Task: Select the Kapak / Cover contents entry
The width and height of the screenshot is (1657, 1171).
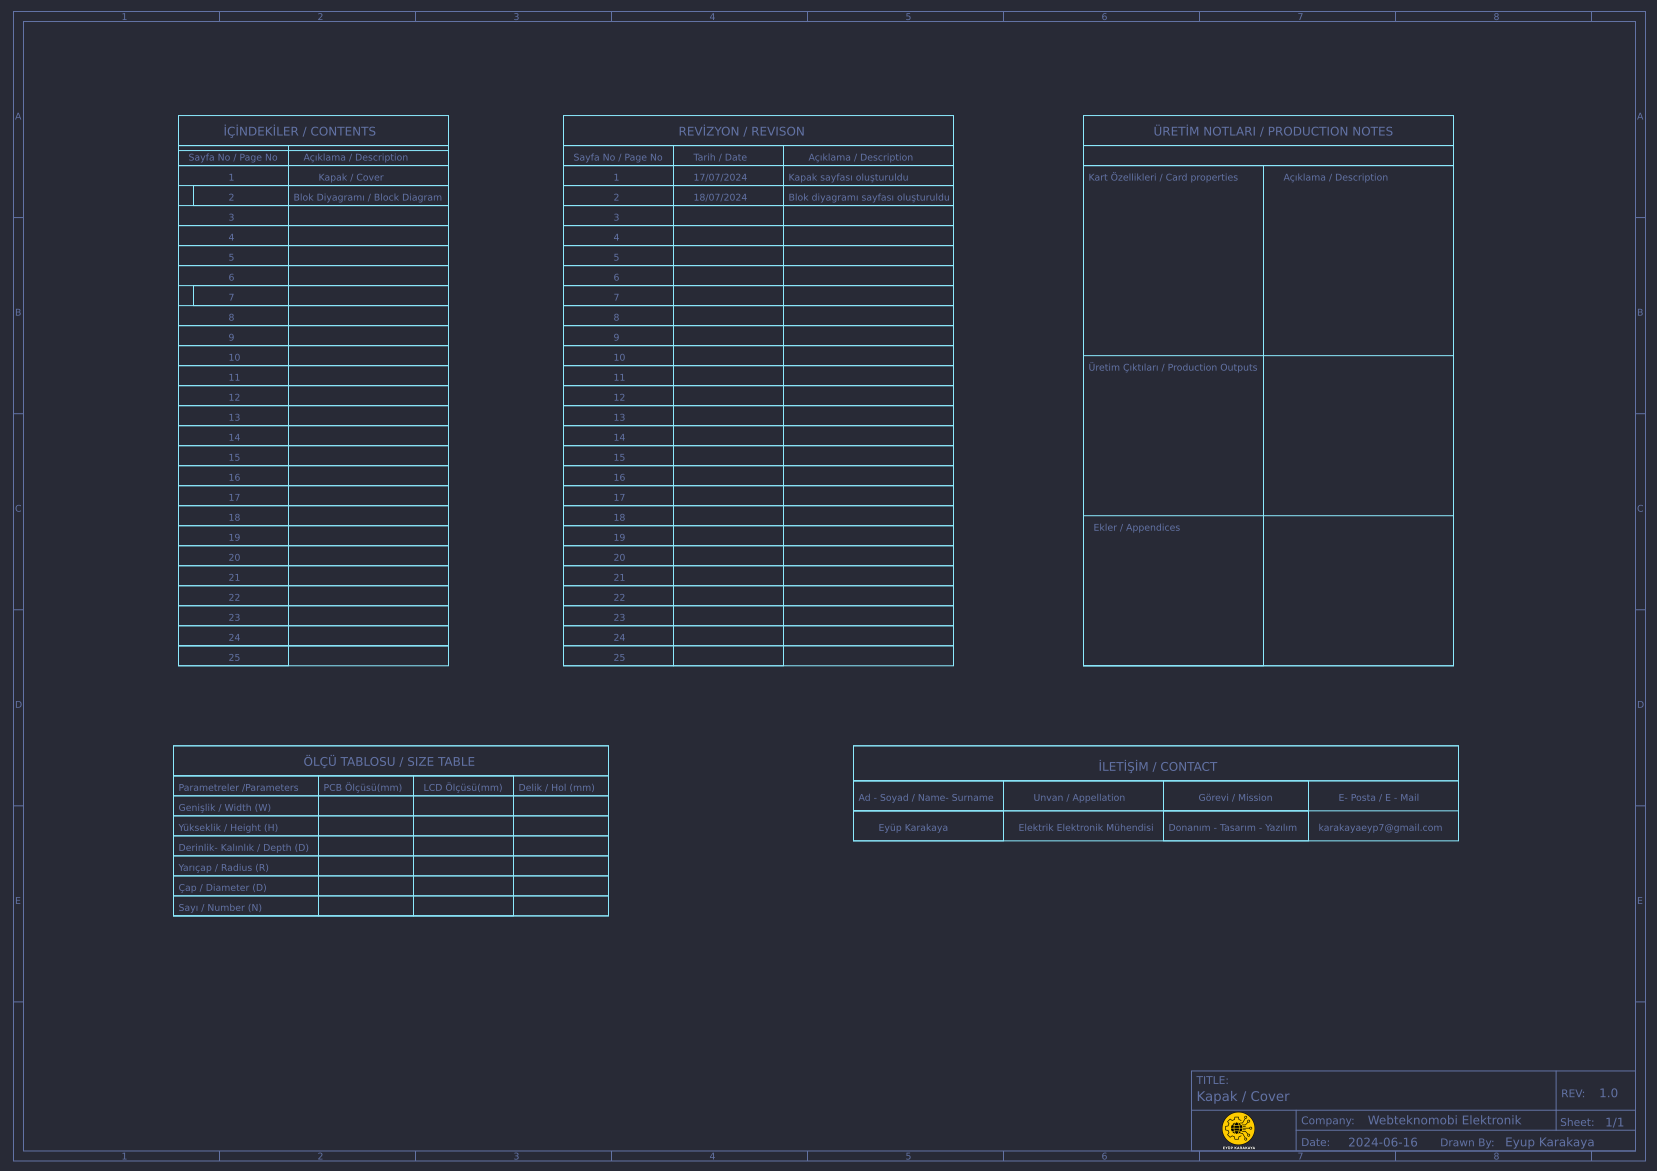Action: tap(351, 177)
